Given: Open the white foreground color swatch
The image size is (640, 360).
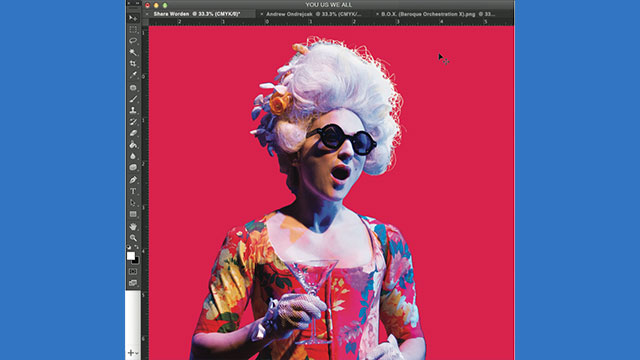Looking at the screenshot, I should click(131, 256).
